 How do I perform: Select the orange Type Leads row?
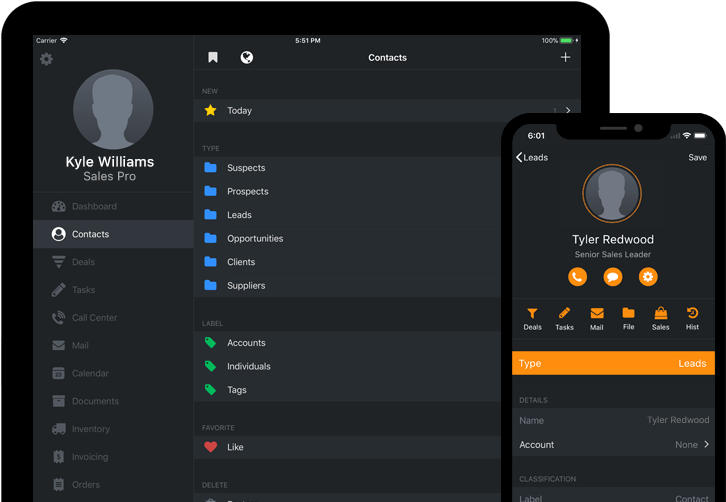(x=613, y=363)
